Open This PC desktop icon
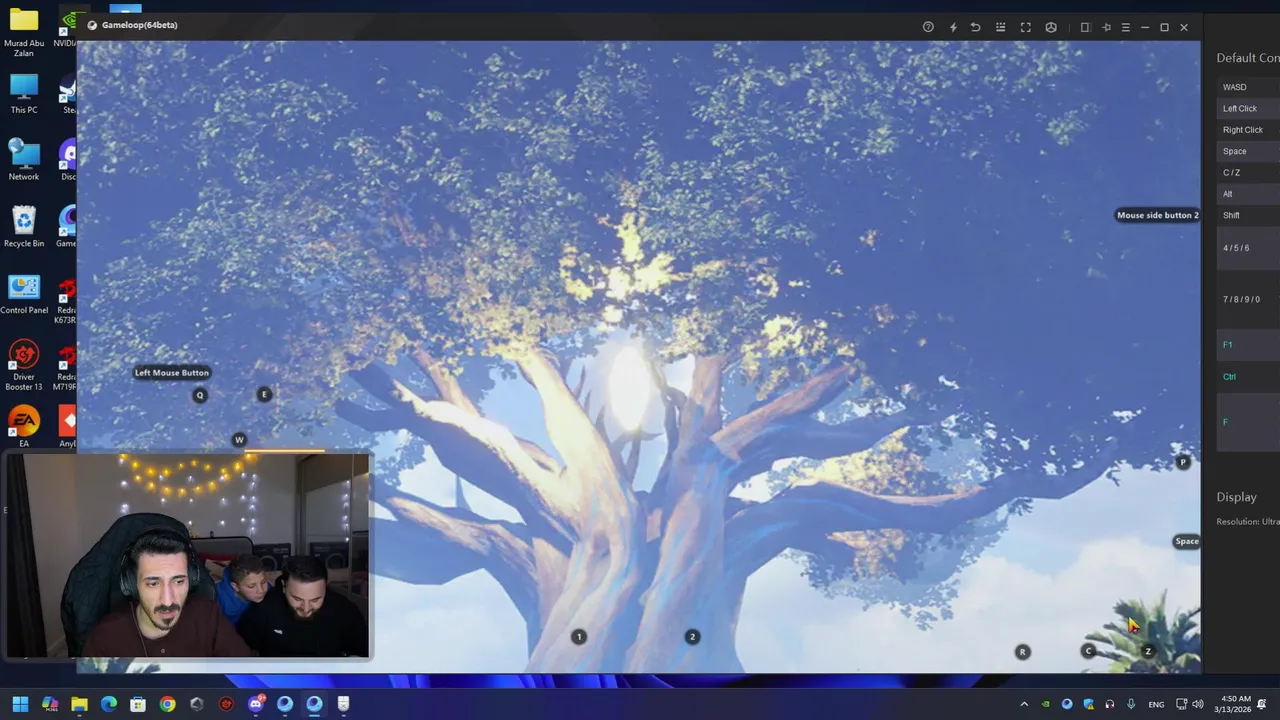Image resolution: width=1280 pixels, height=720 pixels. point(24,94)
